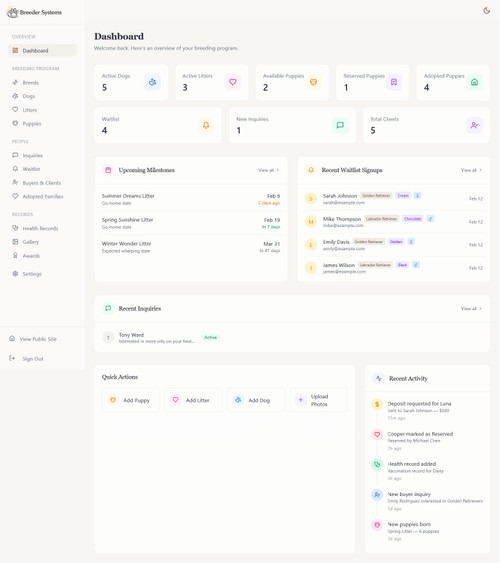Click the Add Dog quick action

point(256,400)
